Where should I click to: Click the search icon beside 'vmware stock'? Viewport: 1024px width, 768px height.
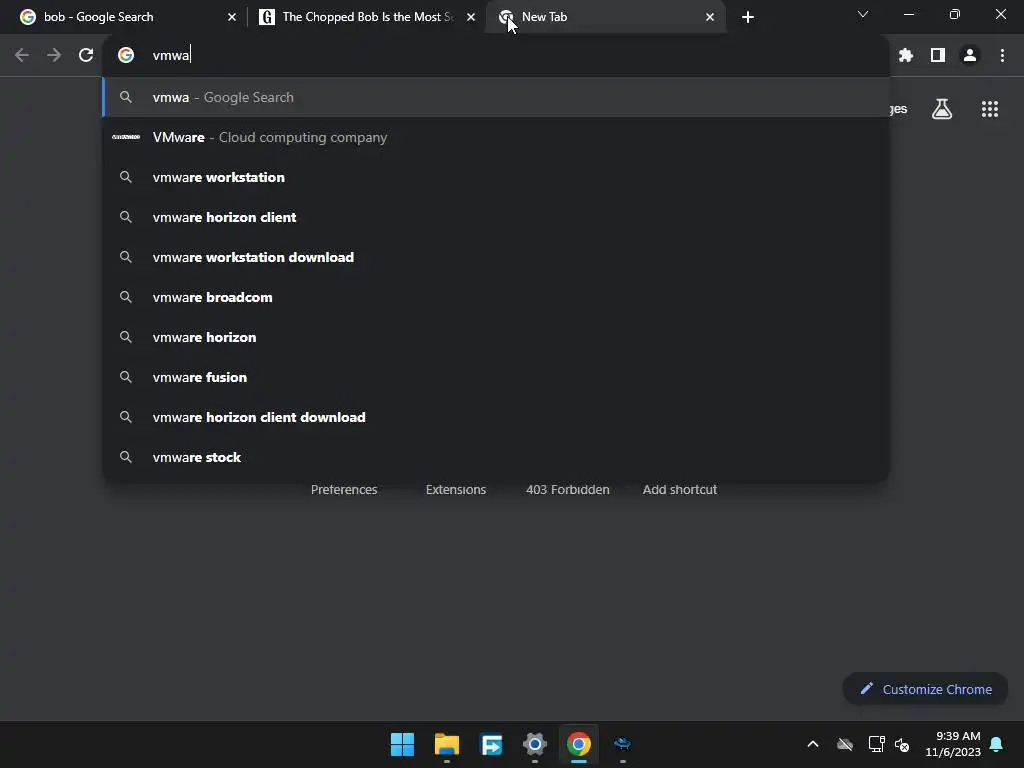[126, 457]
